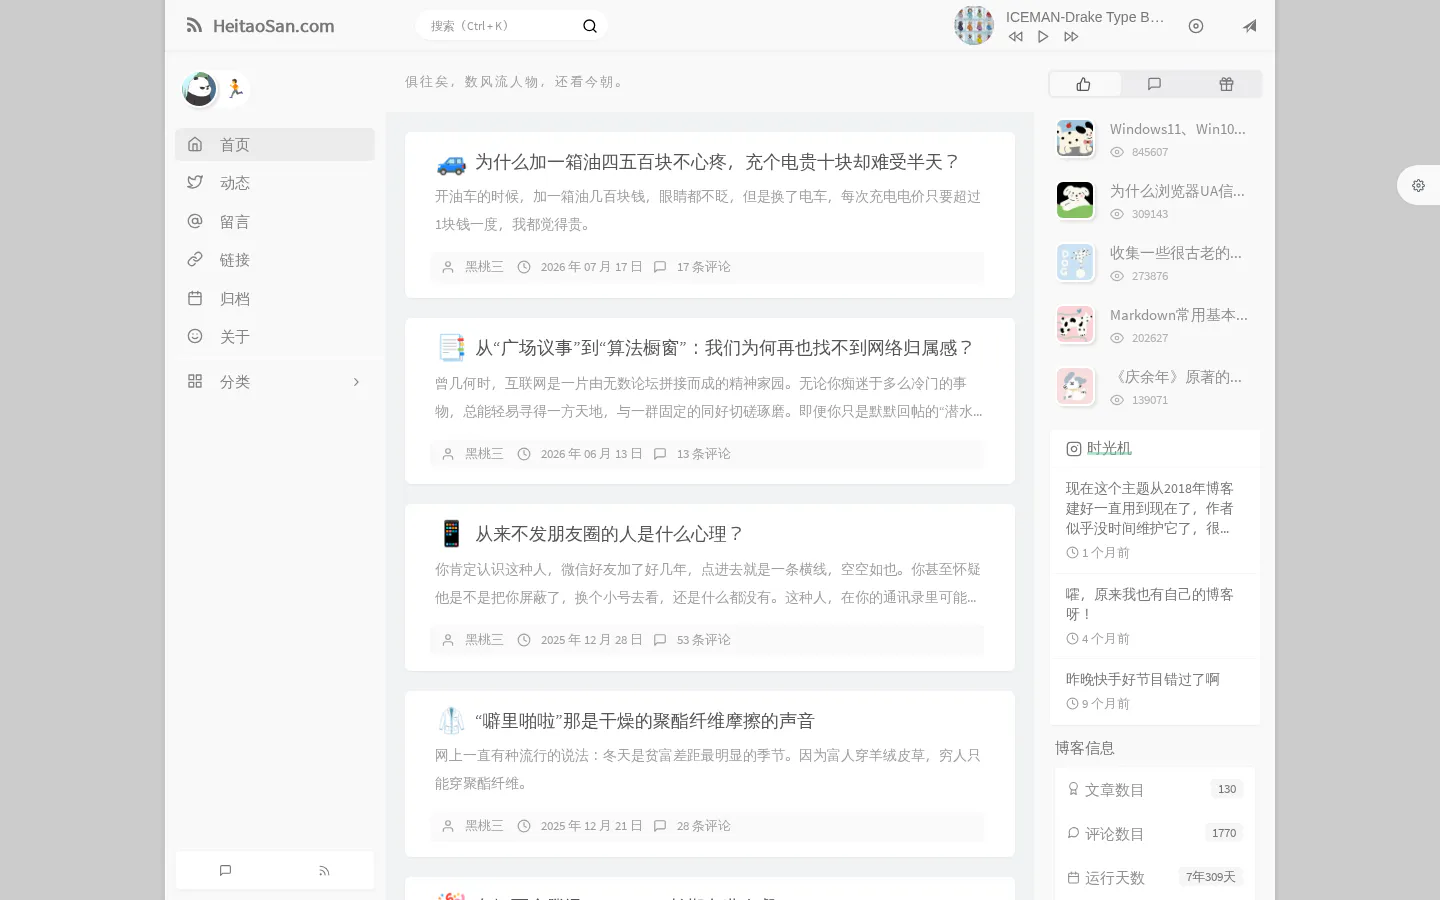Open the 《庆余年》原著的... popular post
This screenshot has width=1440, height=900.
point(1176,377)
